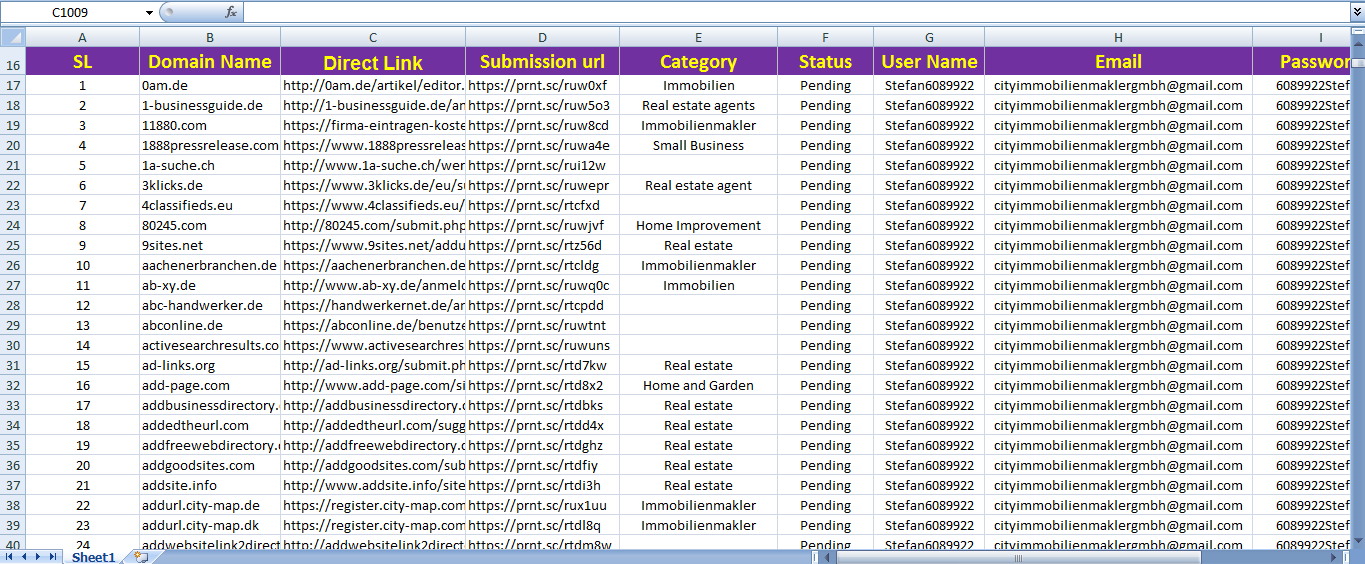Go to the last sheet tab arrow

click(x=52, y=556)
